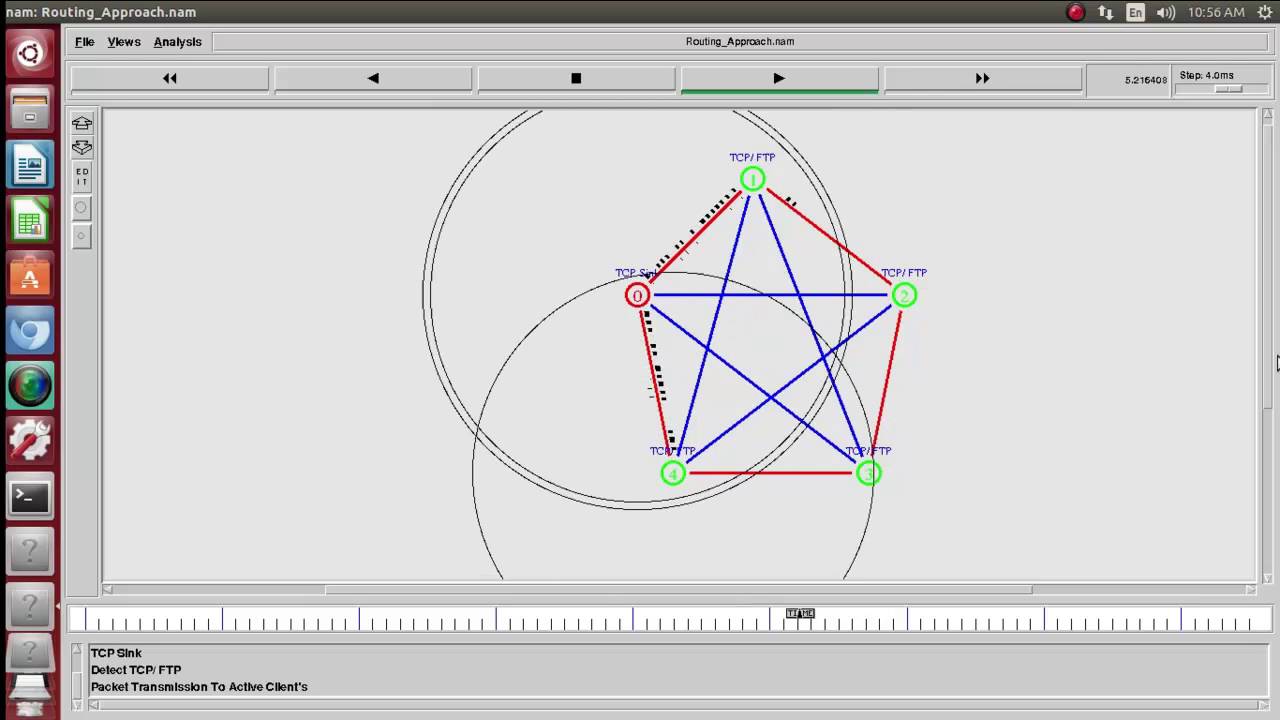Viewport: 1280px width, 720px height.
Task: Open the Ubuntu Dash launcher
Action: click(x=30, y=54)
